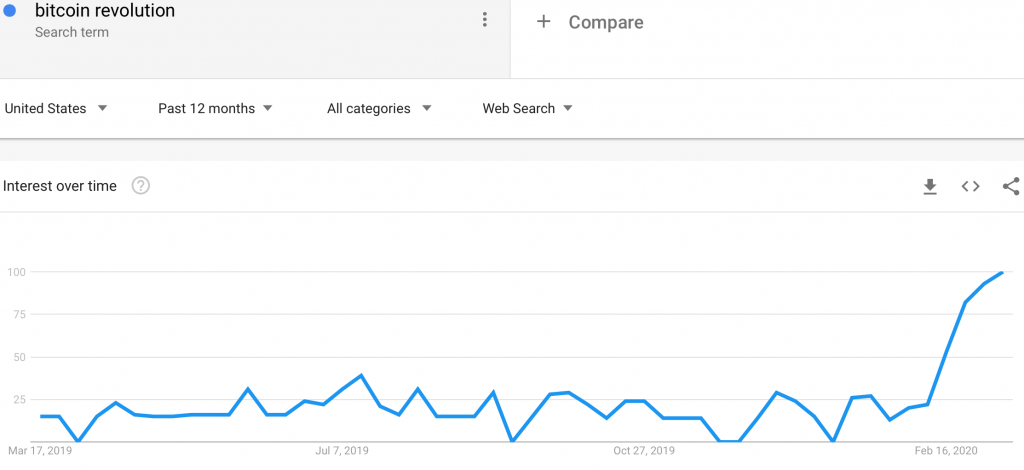Click the Oct 27, 2019 axis label

coord(642,451)
